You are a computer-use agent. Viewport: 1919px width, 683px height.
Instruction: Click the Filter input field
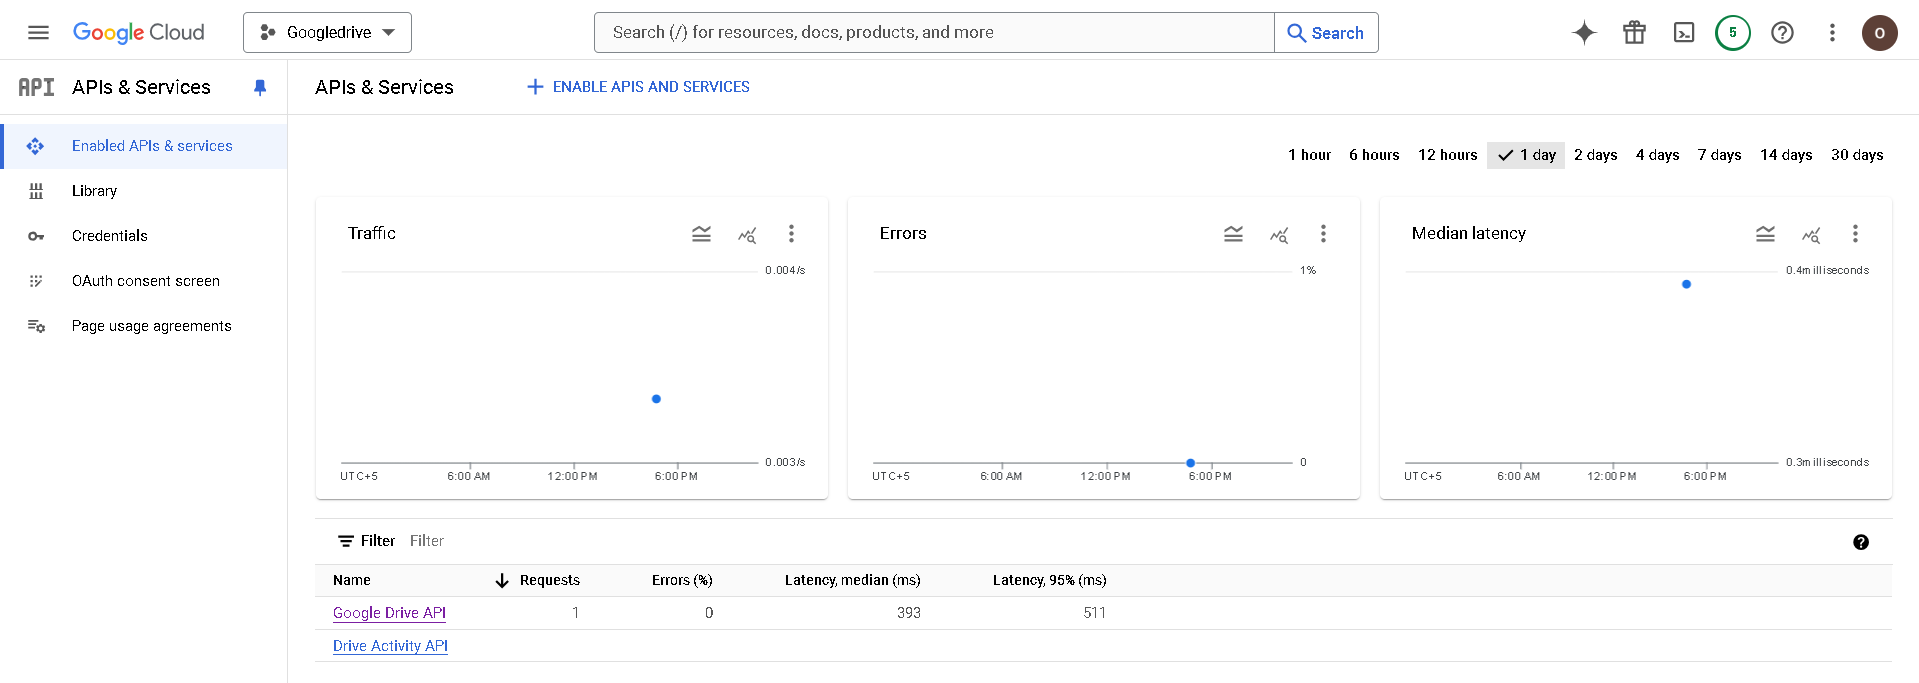[x=600, y=541]
